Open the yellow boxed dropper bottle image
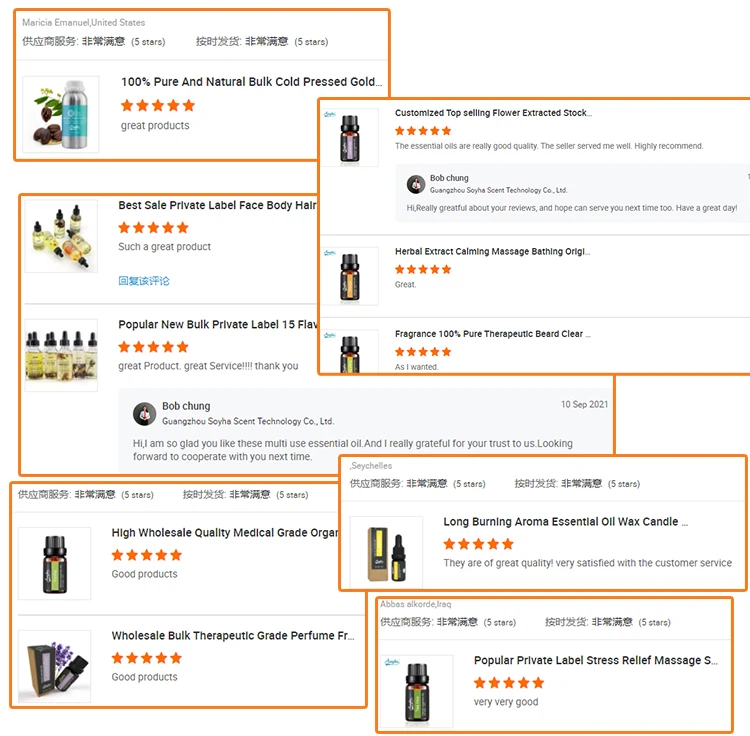The image size is (750, 736). tap(386, 552)
